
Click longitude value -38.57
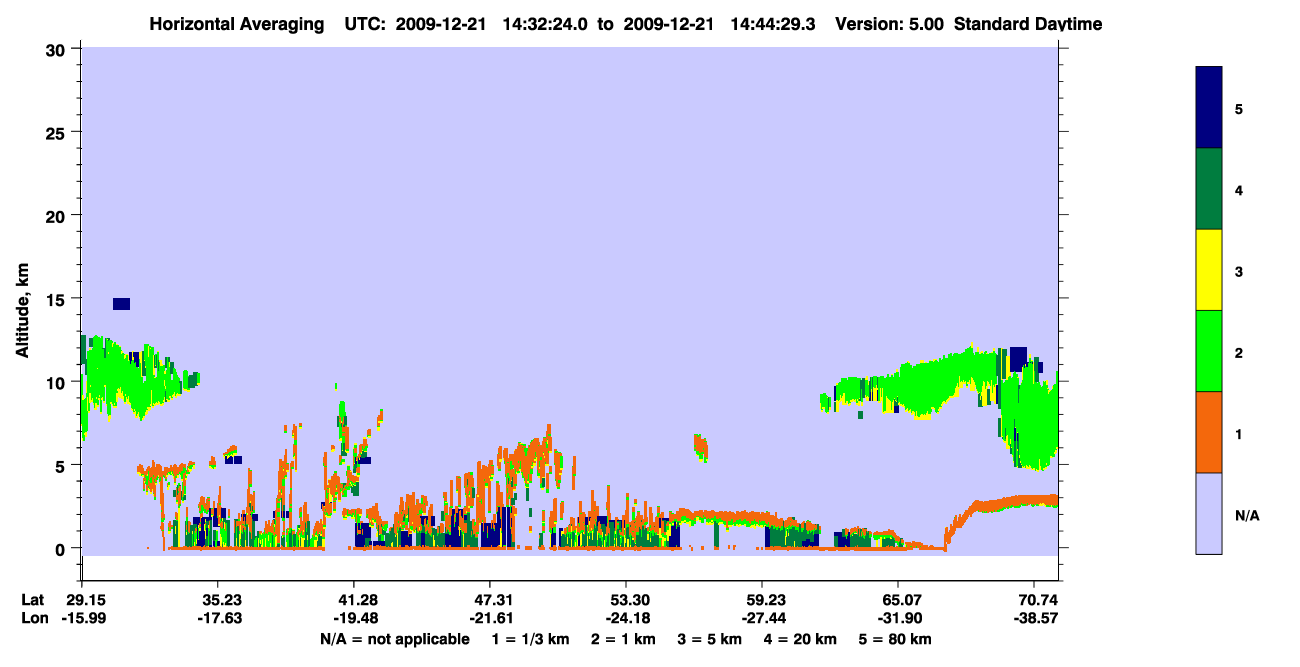pyautogui.click(x=1034, y=618)
